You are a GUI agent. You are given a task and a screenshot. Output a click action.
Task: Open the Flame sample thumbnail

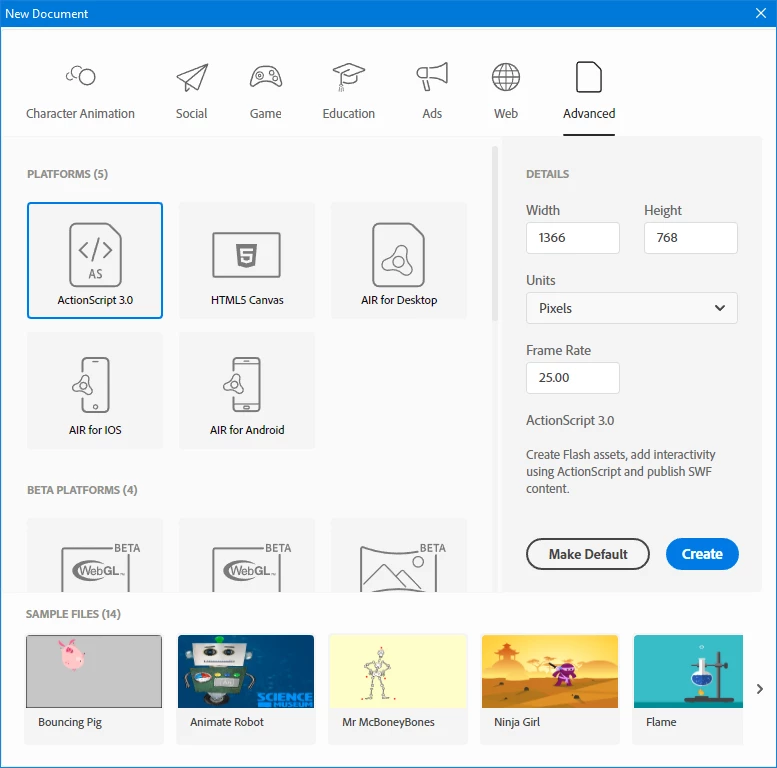(x=688, y=671)
